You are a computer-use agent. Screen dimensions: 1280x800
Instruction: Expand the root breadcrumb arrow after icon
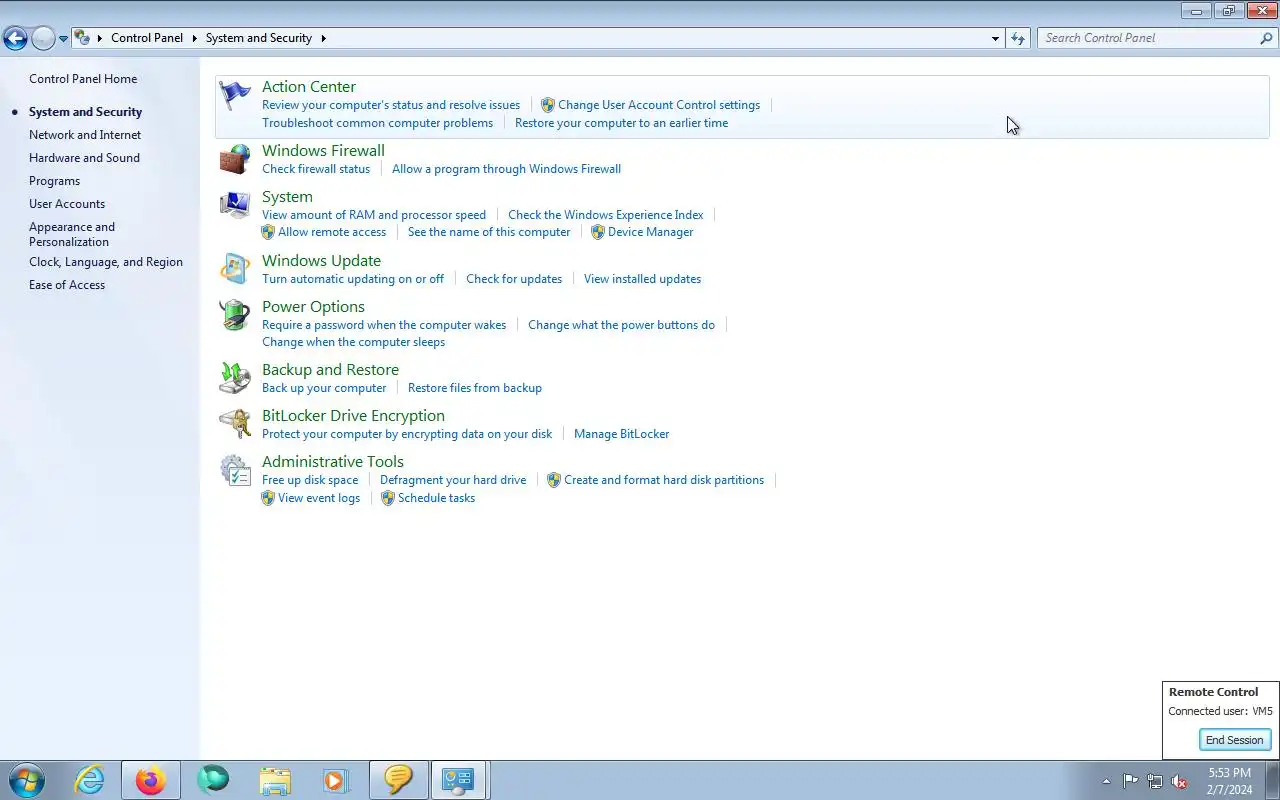pos(100,38)
